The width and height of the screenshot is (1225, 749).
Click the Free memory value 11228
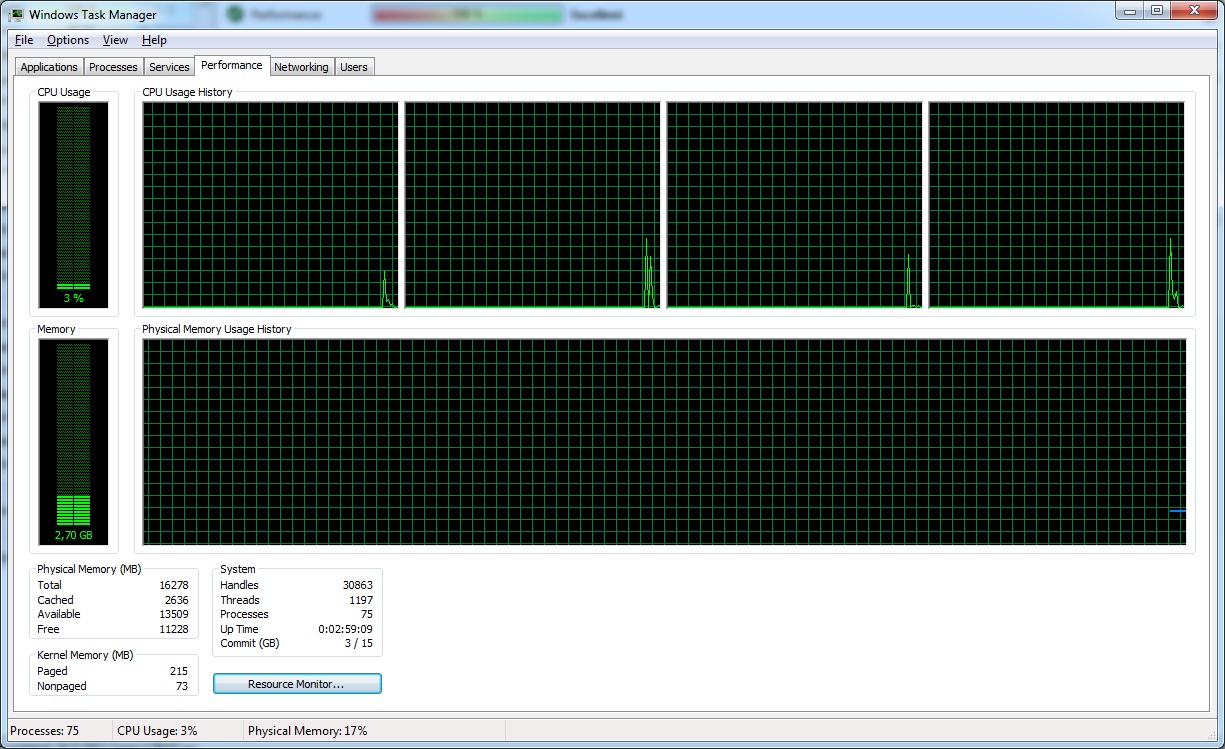(174, 629)
